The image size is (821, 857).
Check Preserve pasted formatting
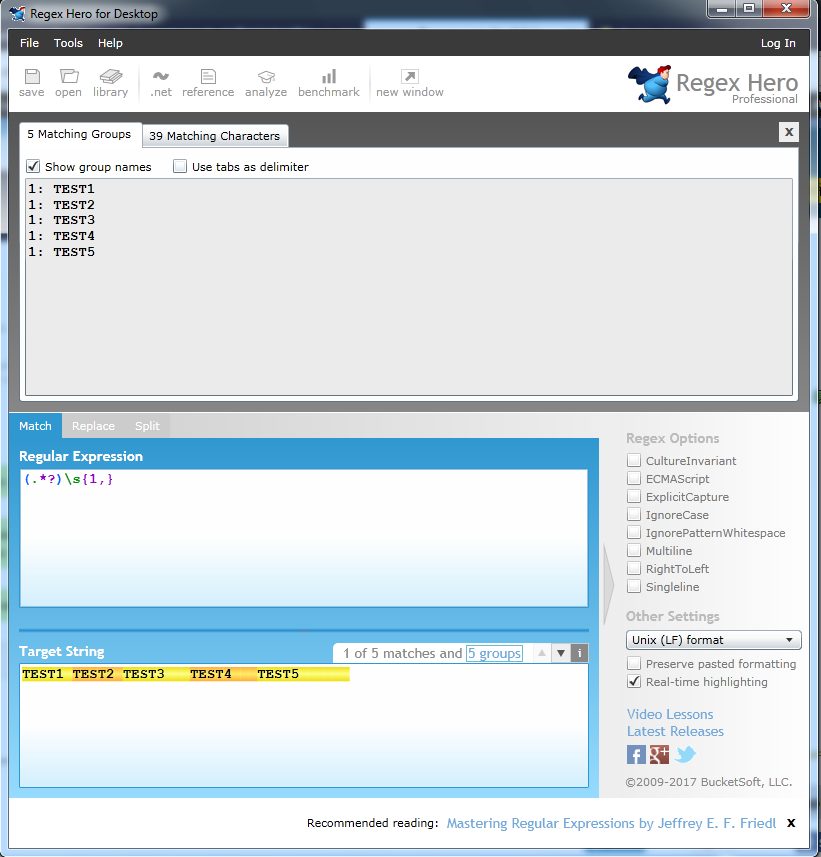(634, 664)
